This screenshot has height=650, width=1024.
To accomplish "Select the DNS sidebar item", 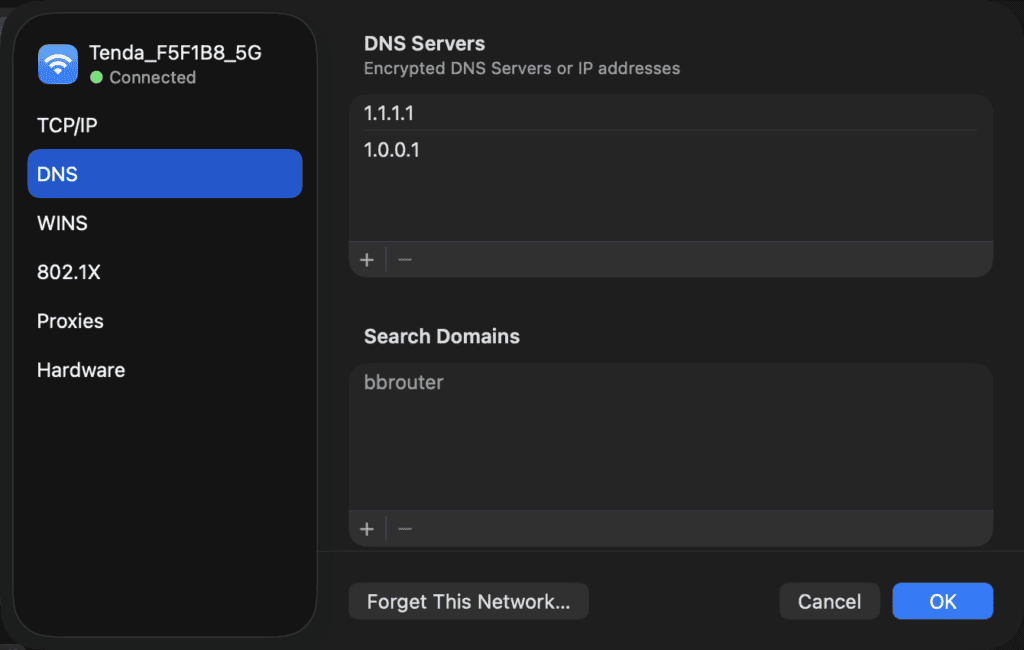I will coord(165,174).
